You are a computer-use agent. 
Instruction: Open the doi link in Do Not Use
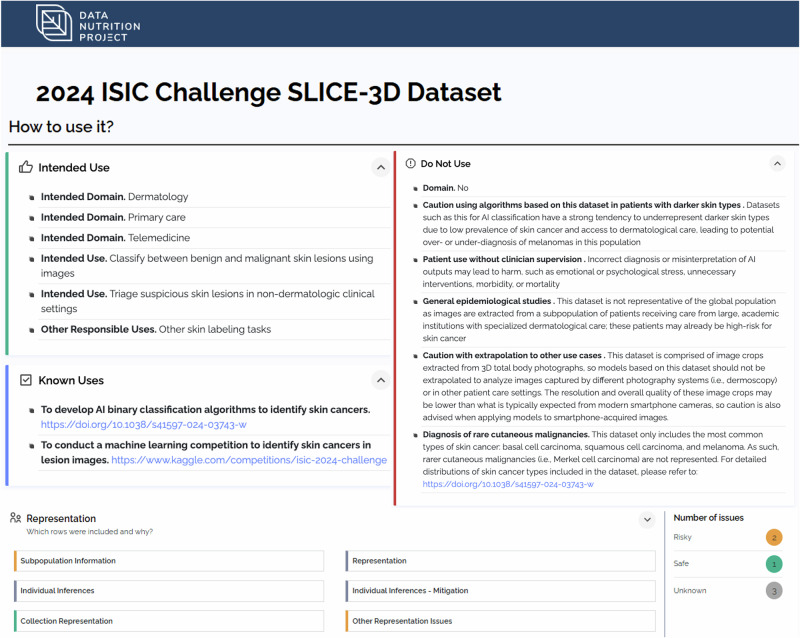pyautogui.click(x=508, y=484)
